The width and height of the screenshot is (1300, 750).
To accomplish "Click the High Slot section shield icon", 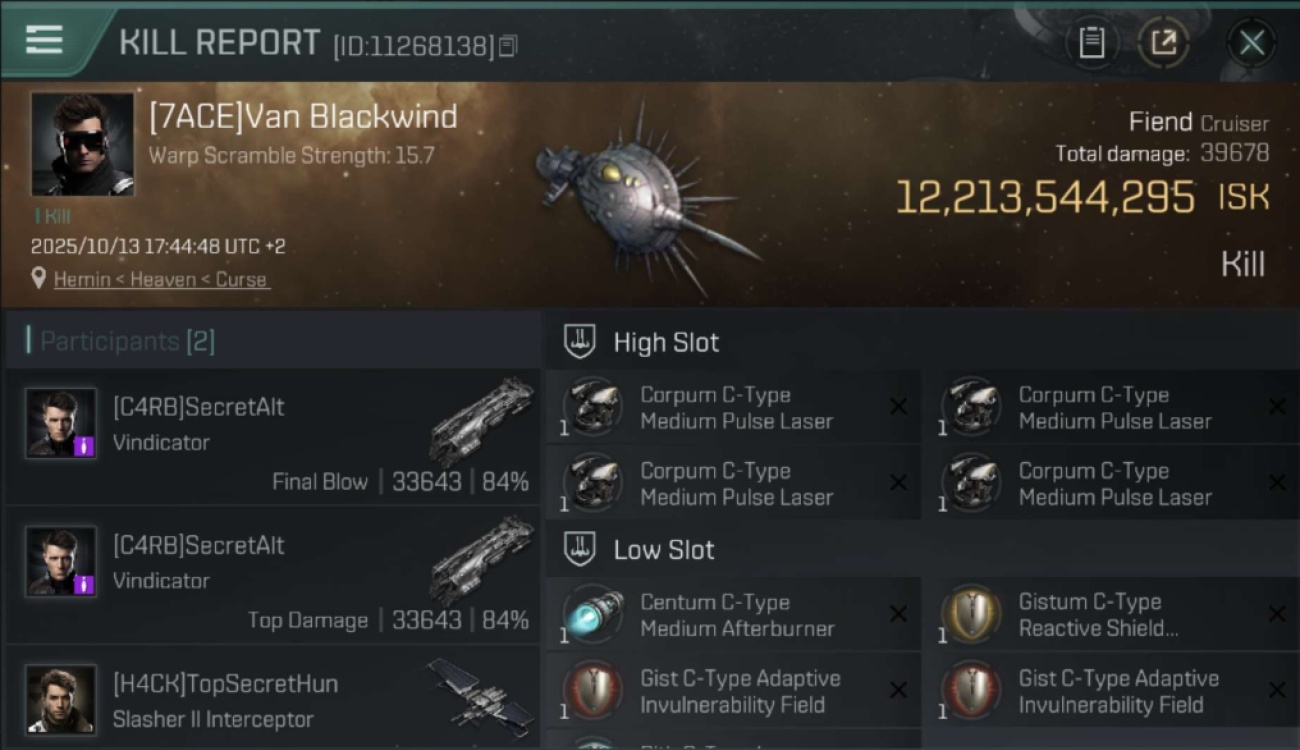I will click(580, 341).
